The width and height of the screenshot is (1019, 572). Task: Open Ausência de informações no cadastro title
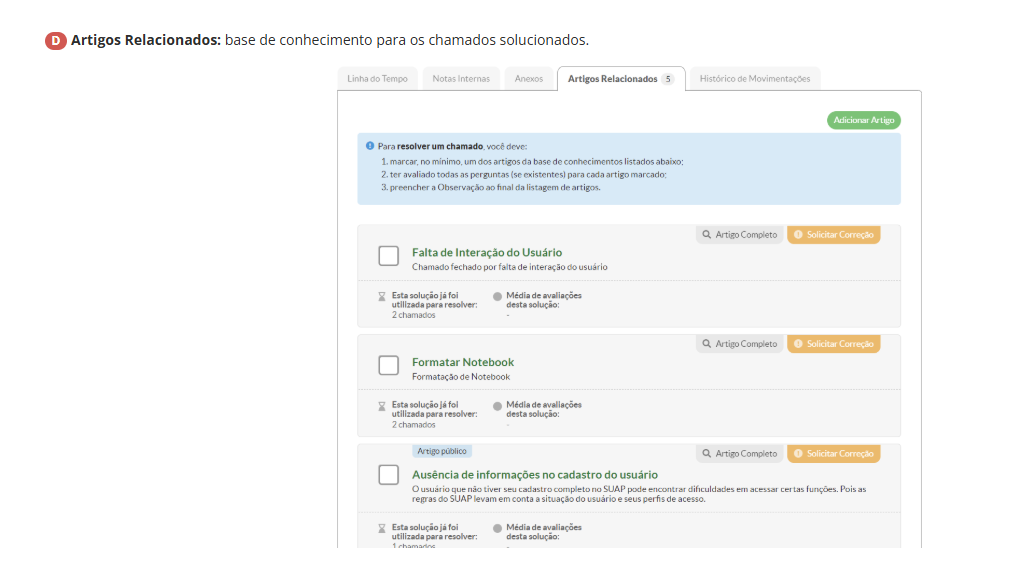click(x=534, y=474)
